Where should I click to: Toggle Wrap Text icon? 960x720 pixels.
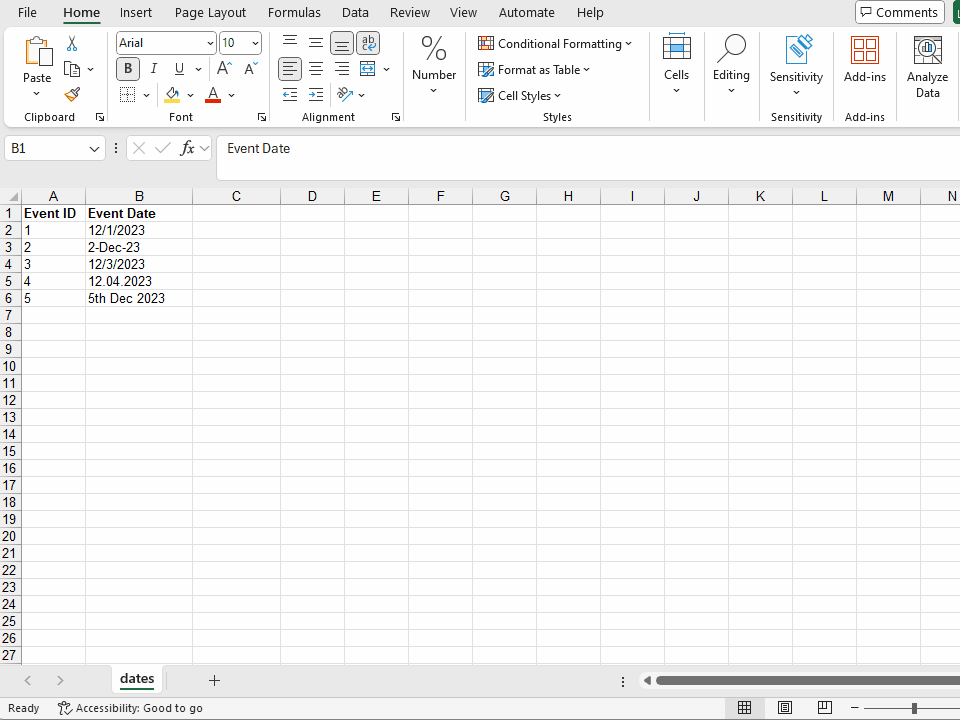pos(368,43)
